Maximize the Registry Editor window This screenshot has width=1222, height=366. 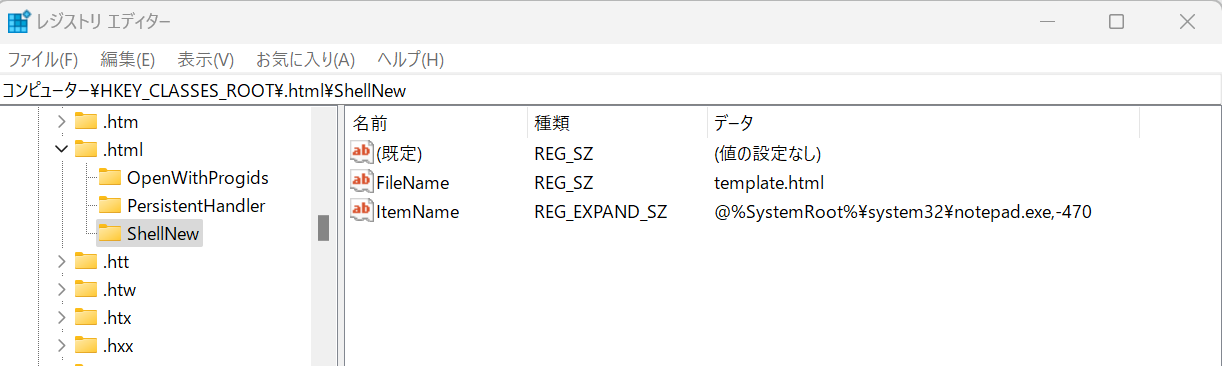pos(1117,21)
